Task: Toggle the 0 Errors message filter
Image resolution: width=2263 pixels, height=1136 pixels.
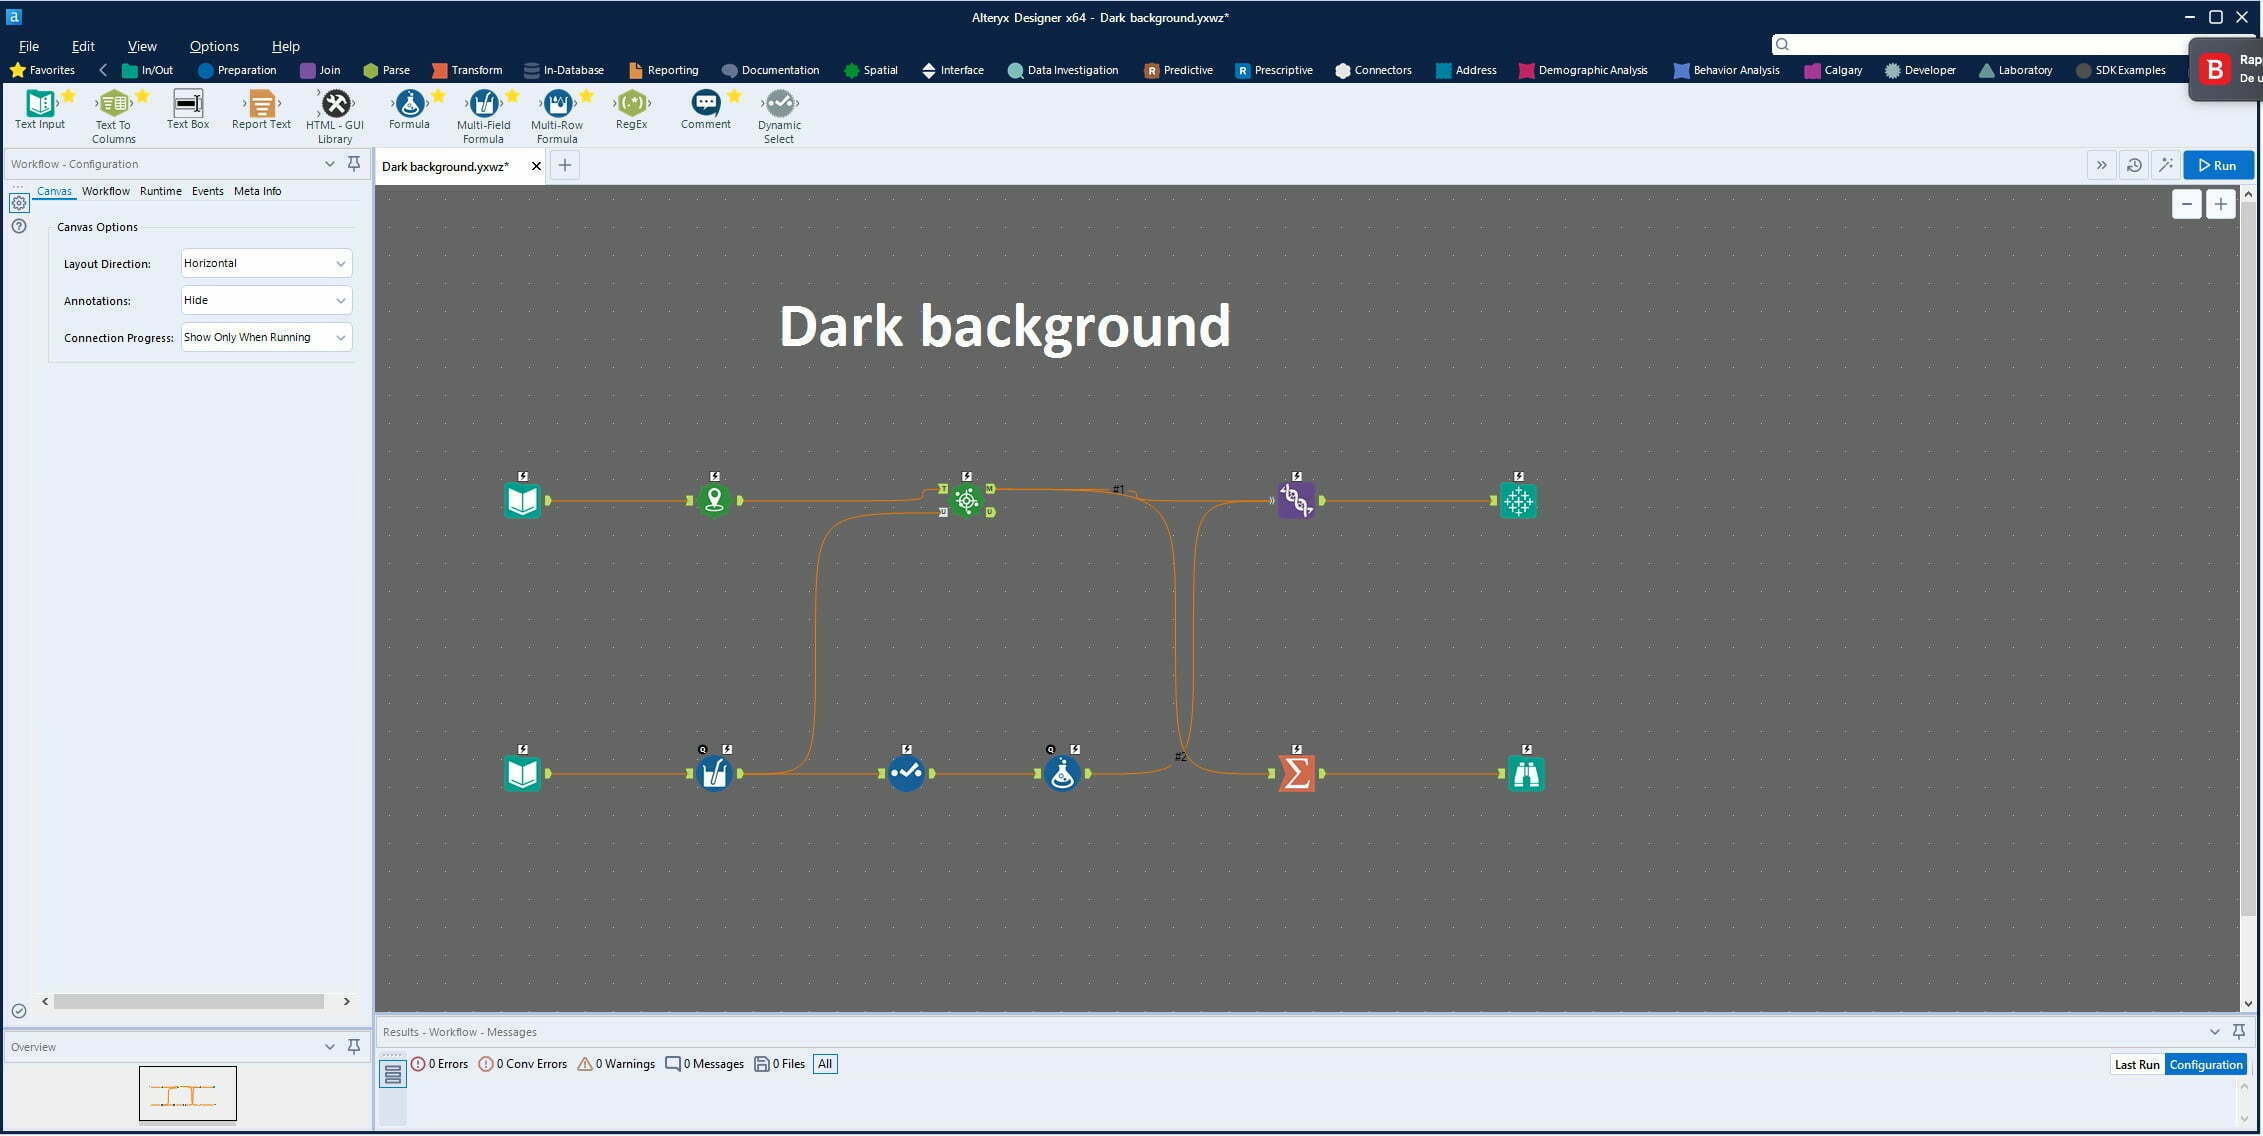Action: tap(440, 1064)
